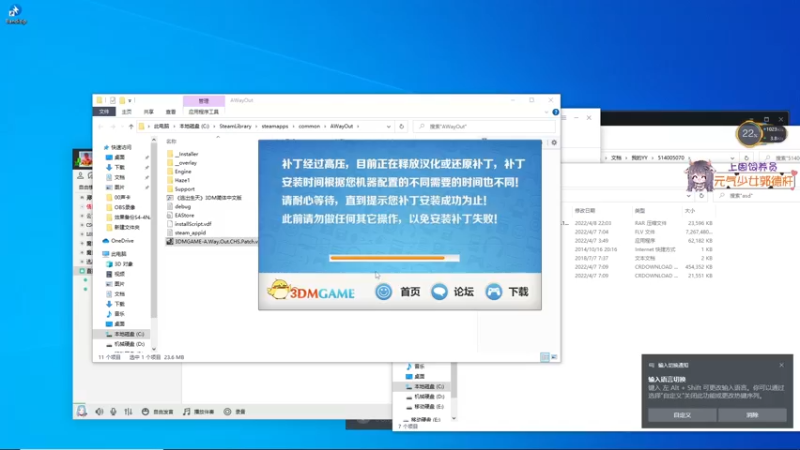
Task: Select the 3DM简体中文版 shortcut file
Action: [x=205, y=198]
